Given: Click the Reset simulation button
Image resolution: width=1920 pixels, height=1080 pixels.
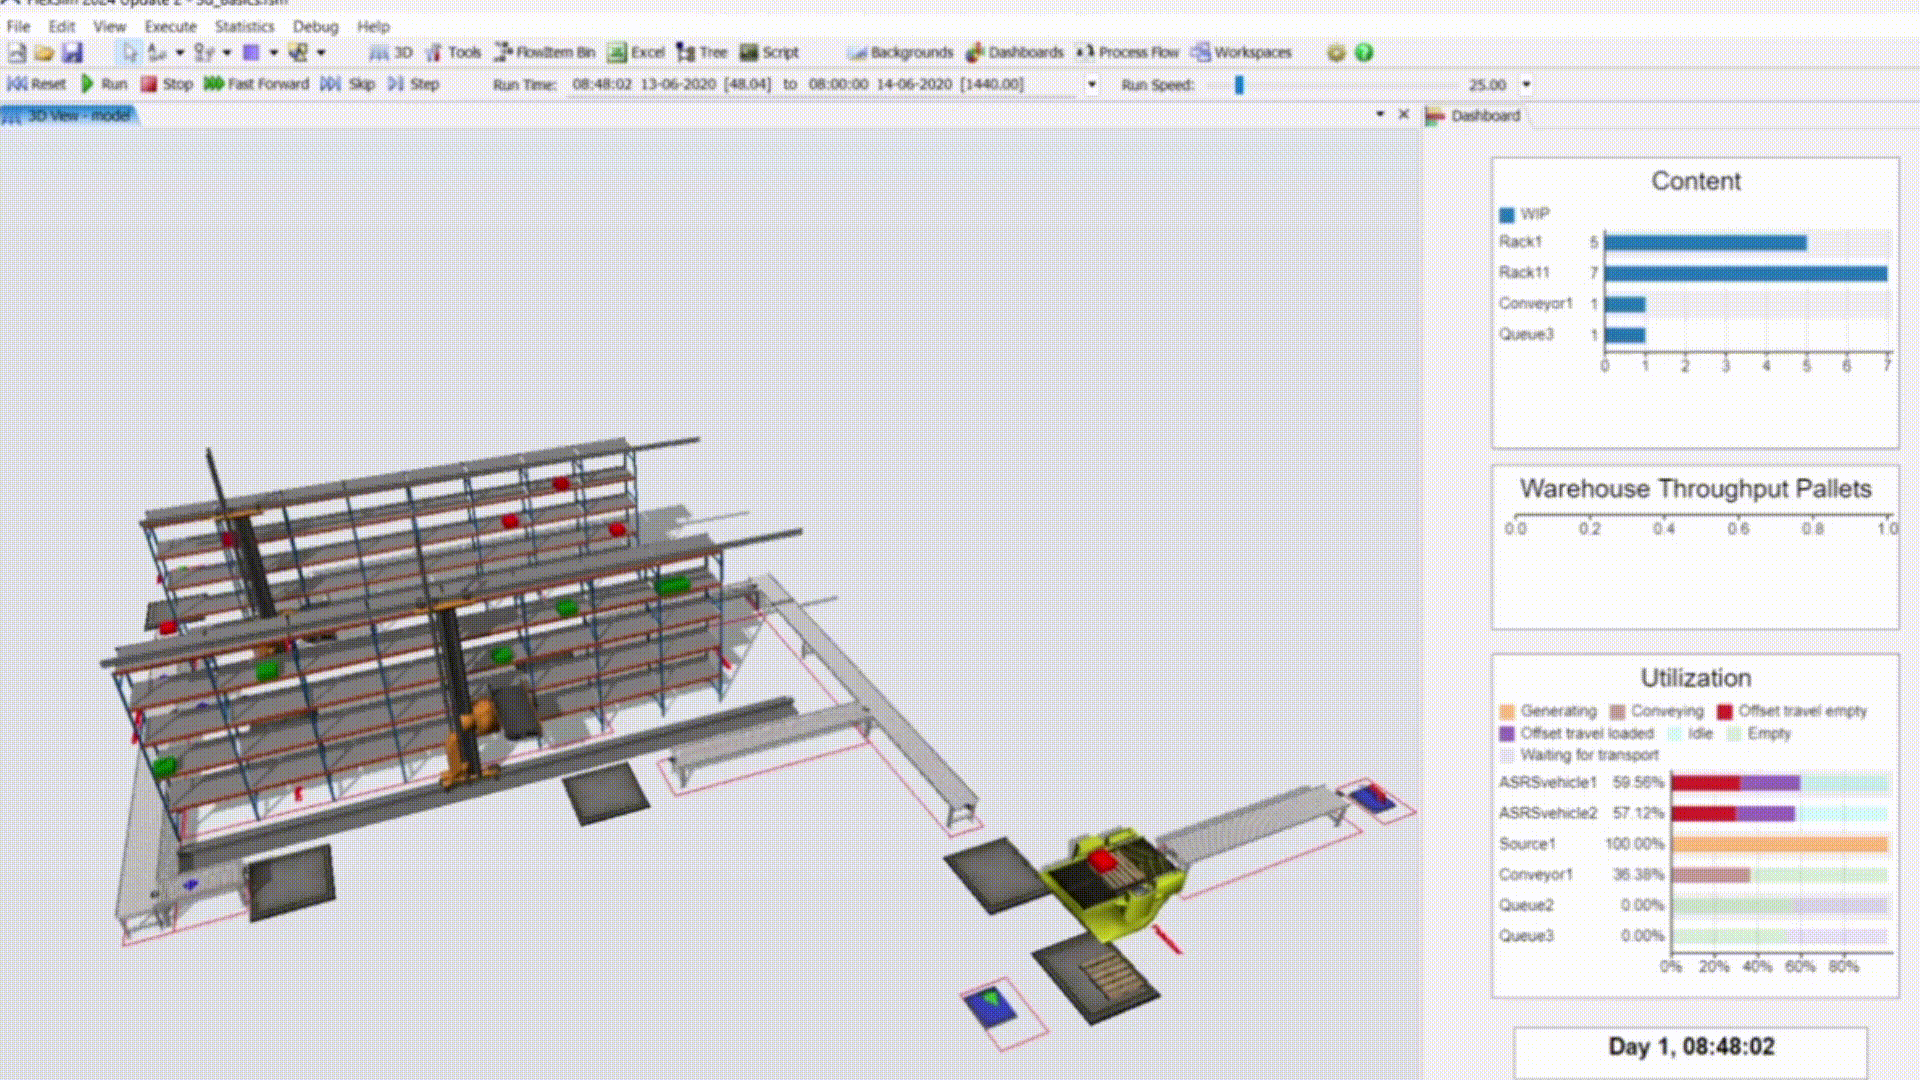Looking at the screenshot, I should [37, 84].
